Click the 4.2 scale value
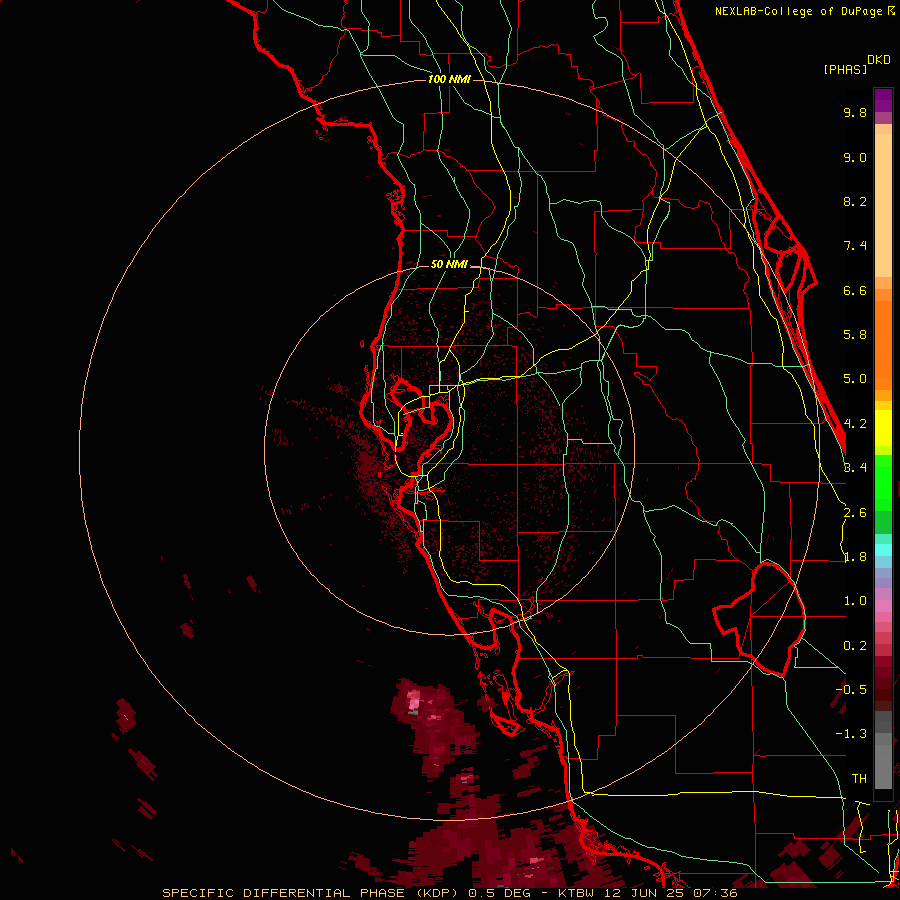The image size is (900, 900). click(855, 424)
